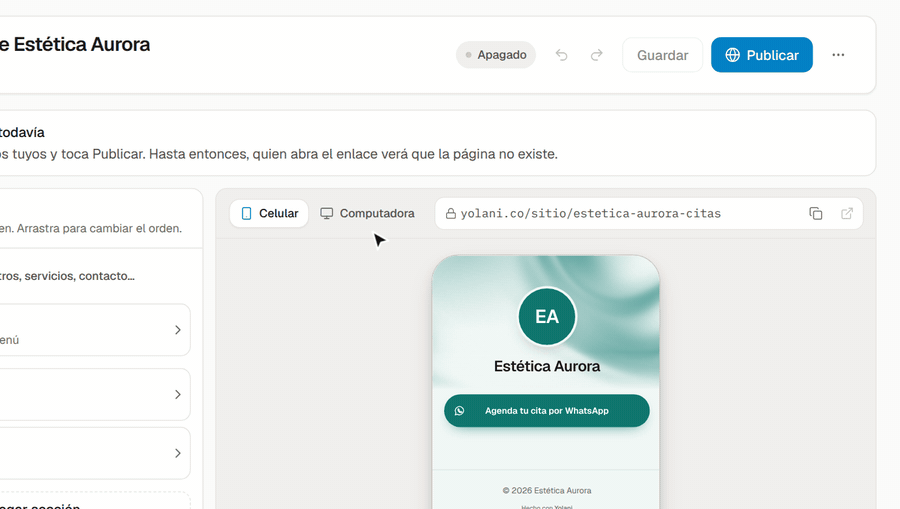Click the yolani.co/sitio/estetica-aurora-citas URL field
900x509 pixels.
(x=649, y=213)
